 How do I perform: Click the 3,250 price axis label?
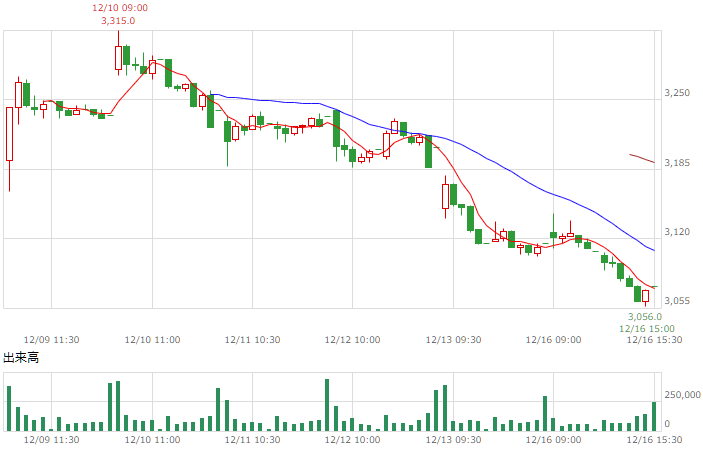pos(677,93)
